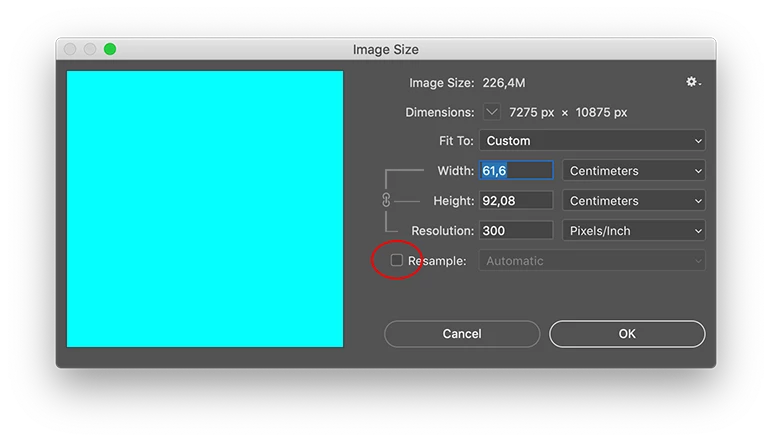Change Height units from Centimeters
The width and height of the screenshot is (772, 442).
pyautogui.click(x=634, y=201)
